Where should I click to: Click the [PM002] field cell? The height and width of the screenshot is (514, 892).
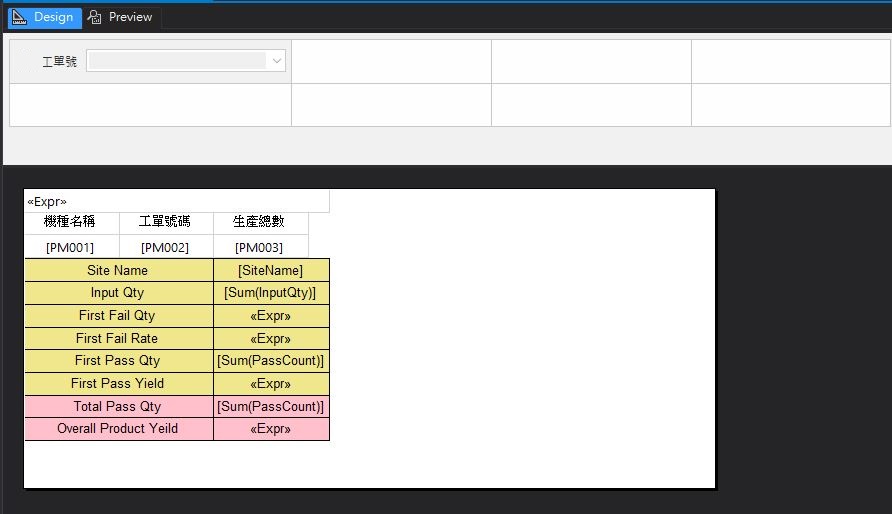165,247
